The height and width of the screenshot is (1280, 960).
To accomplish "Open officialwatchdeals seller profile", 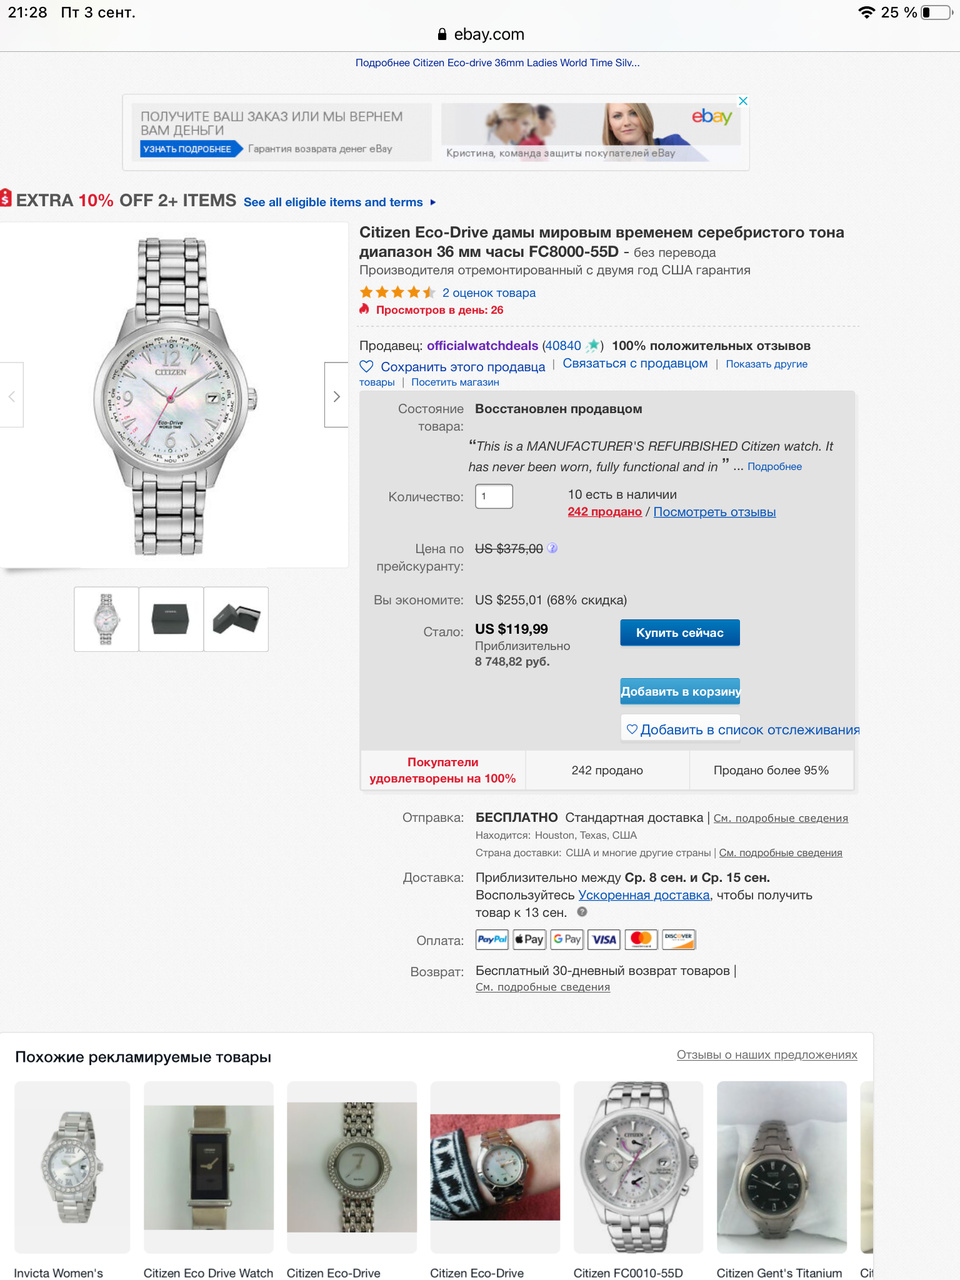I will point(482,346).
